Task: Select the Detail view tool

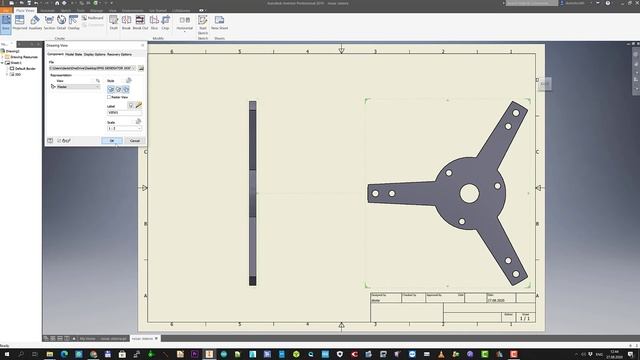Action: tap(61, 23)
